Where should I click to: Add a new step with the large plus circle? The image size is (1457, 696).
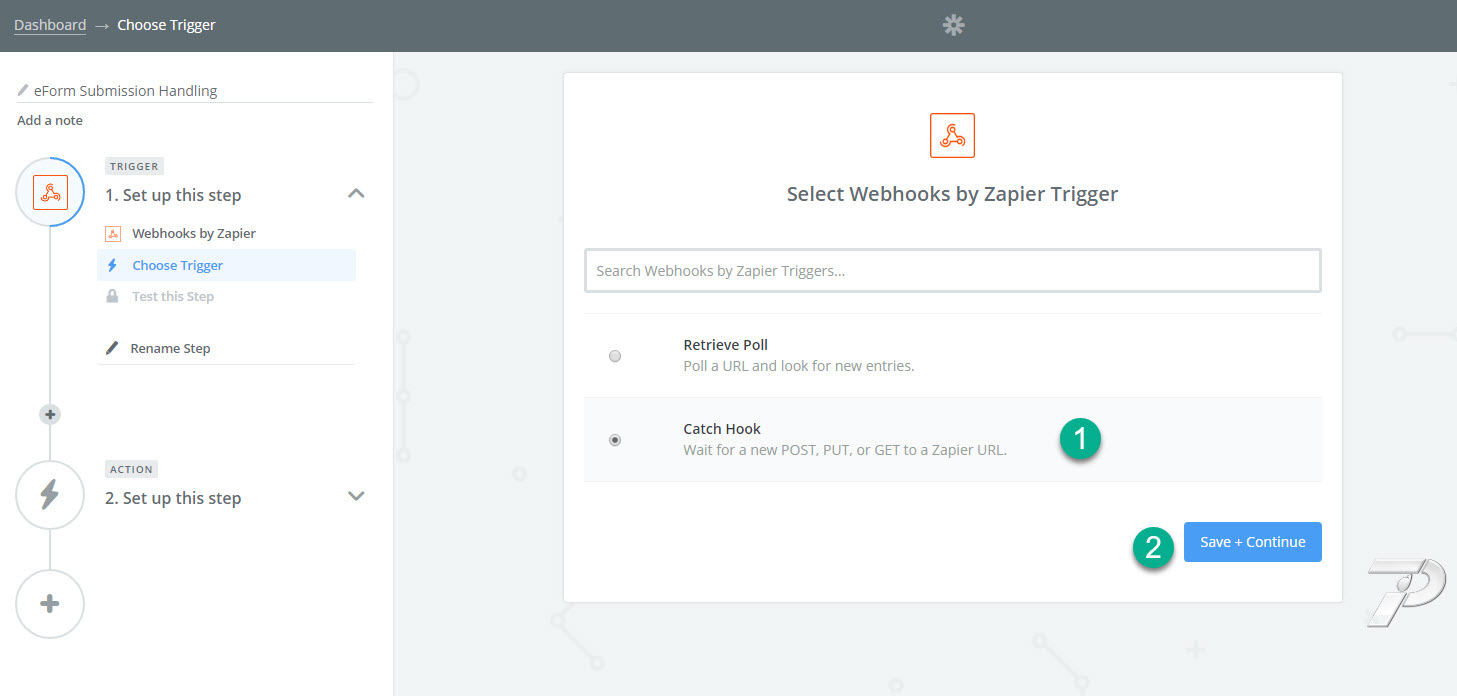click(50, 604)
